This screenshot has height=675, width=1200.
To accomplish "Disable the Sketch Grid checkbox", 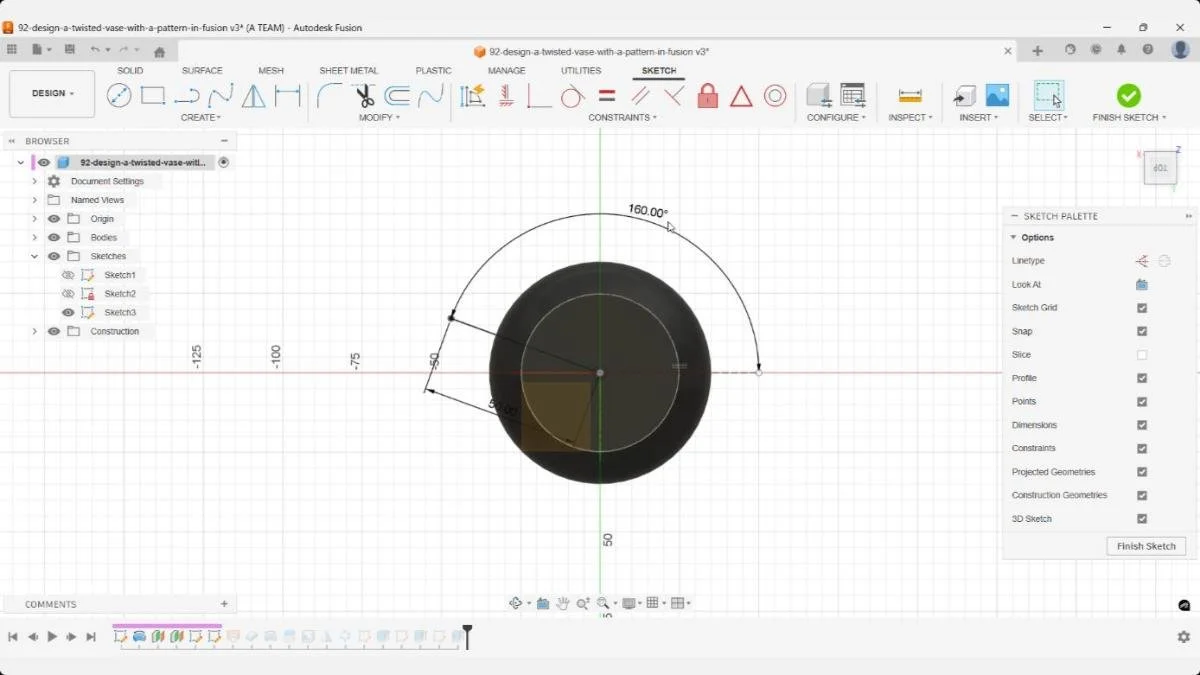I will (x=1142, y=307).
